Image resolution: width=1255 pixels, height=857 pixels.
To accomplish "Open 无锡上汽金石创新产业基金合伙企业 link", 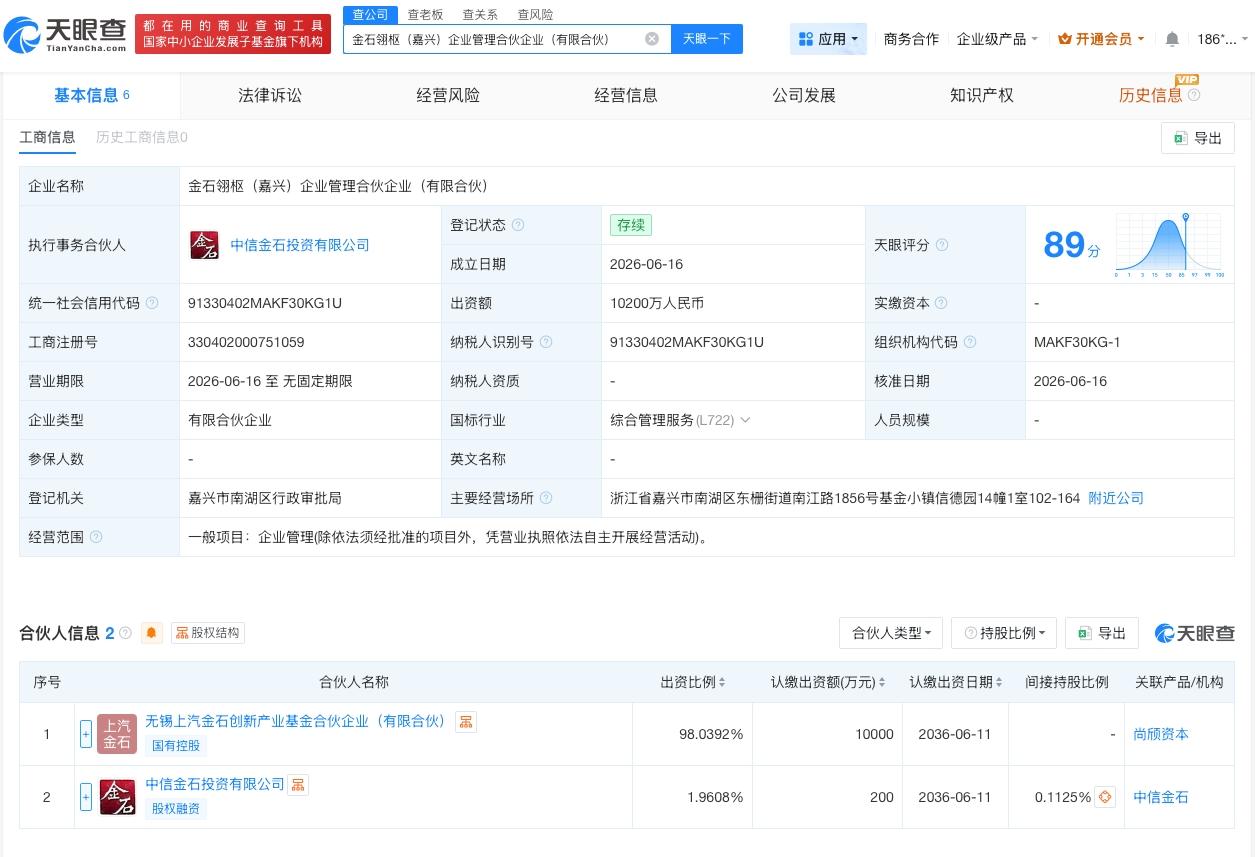I will tap(298, 721).
